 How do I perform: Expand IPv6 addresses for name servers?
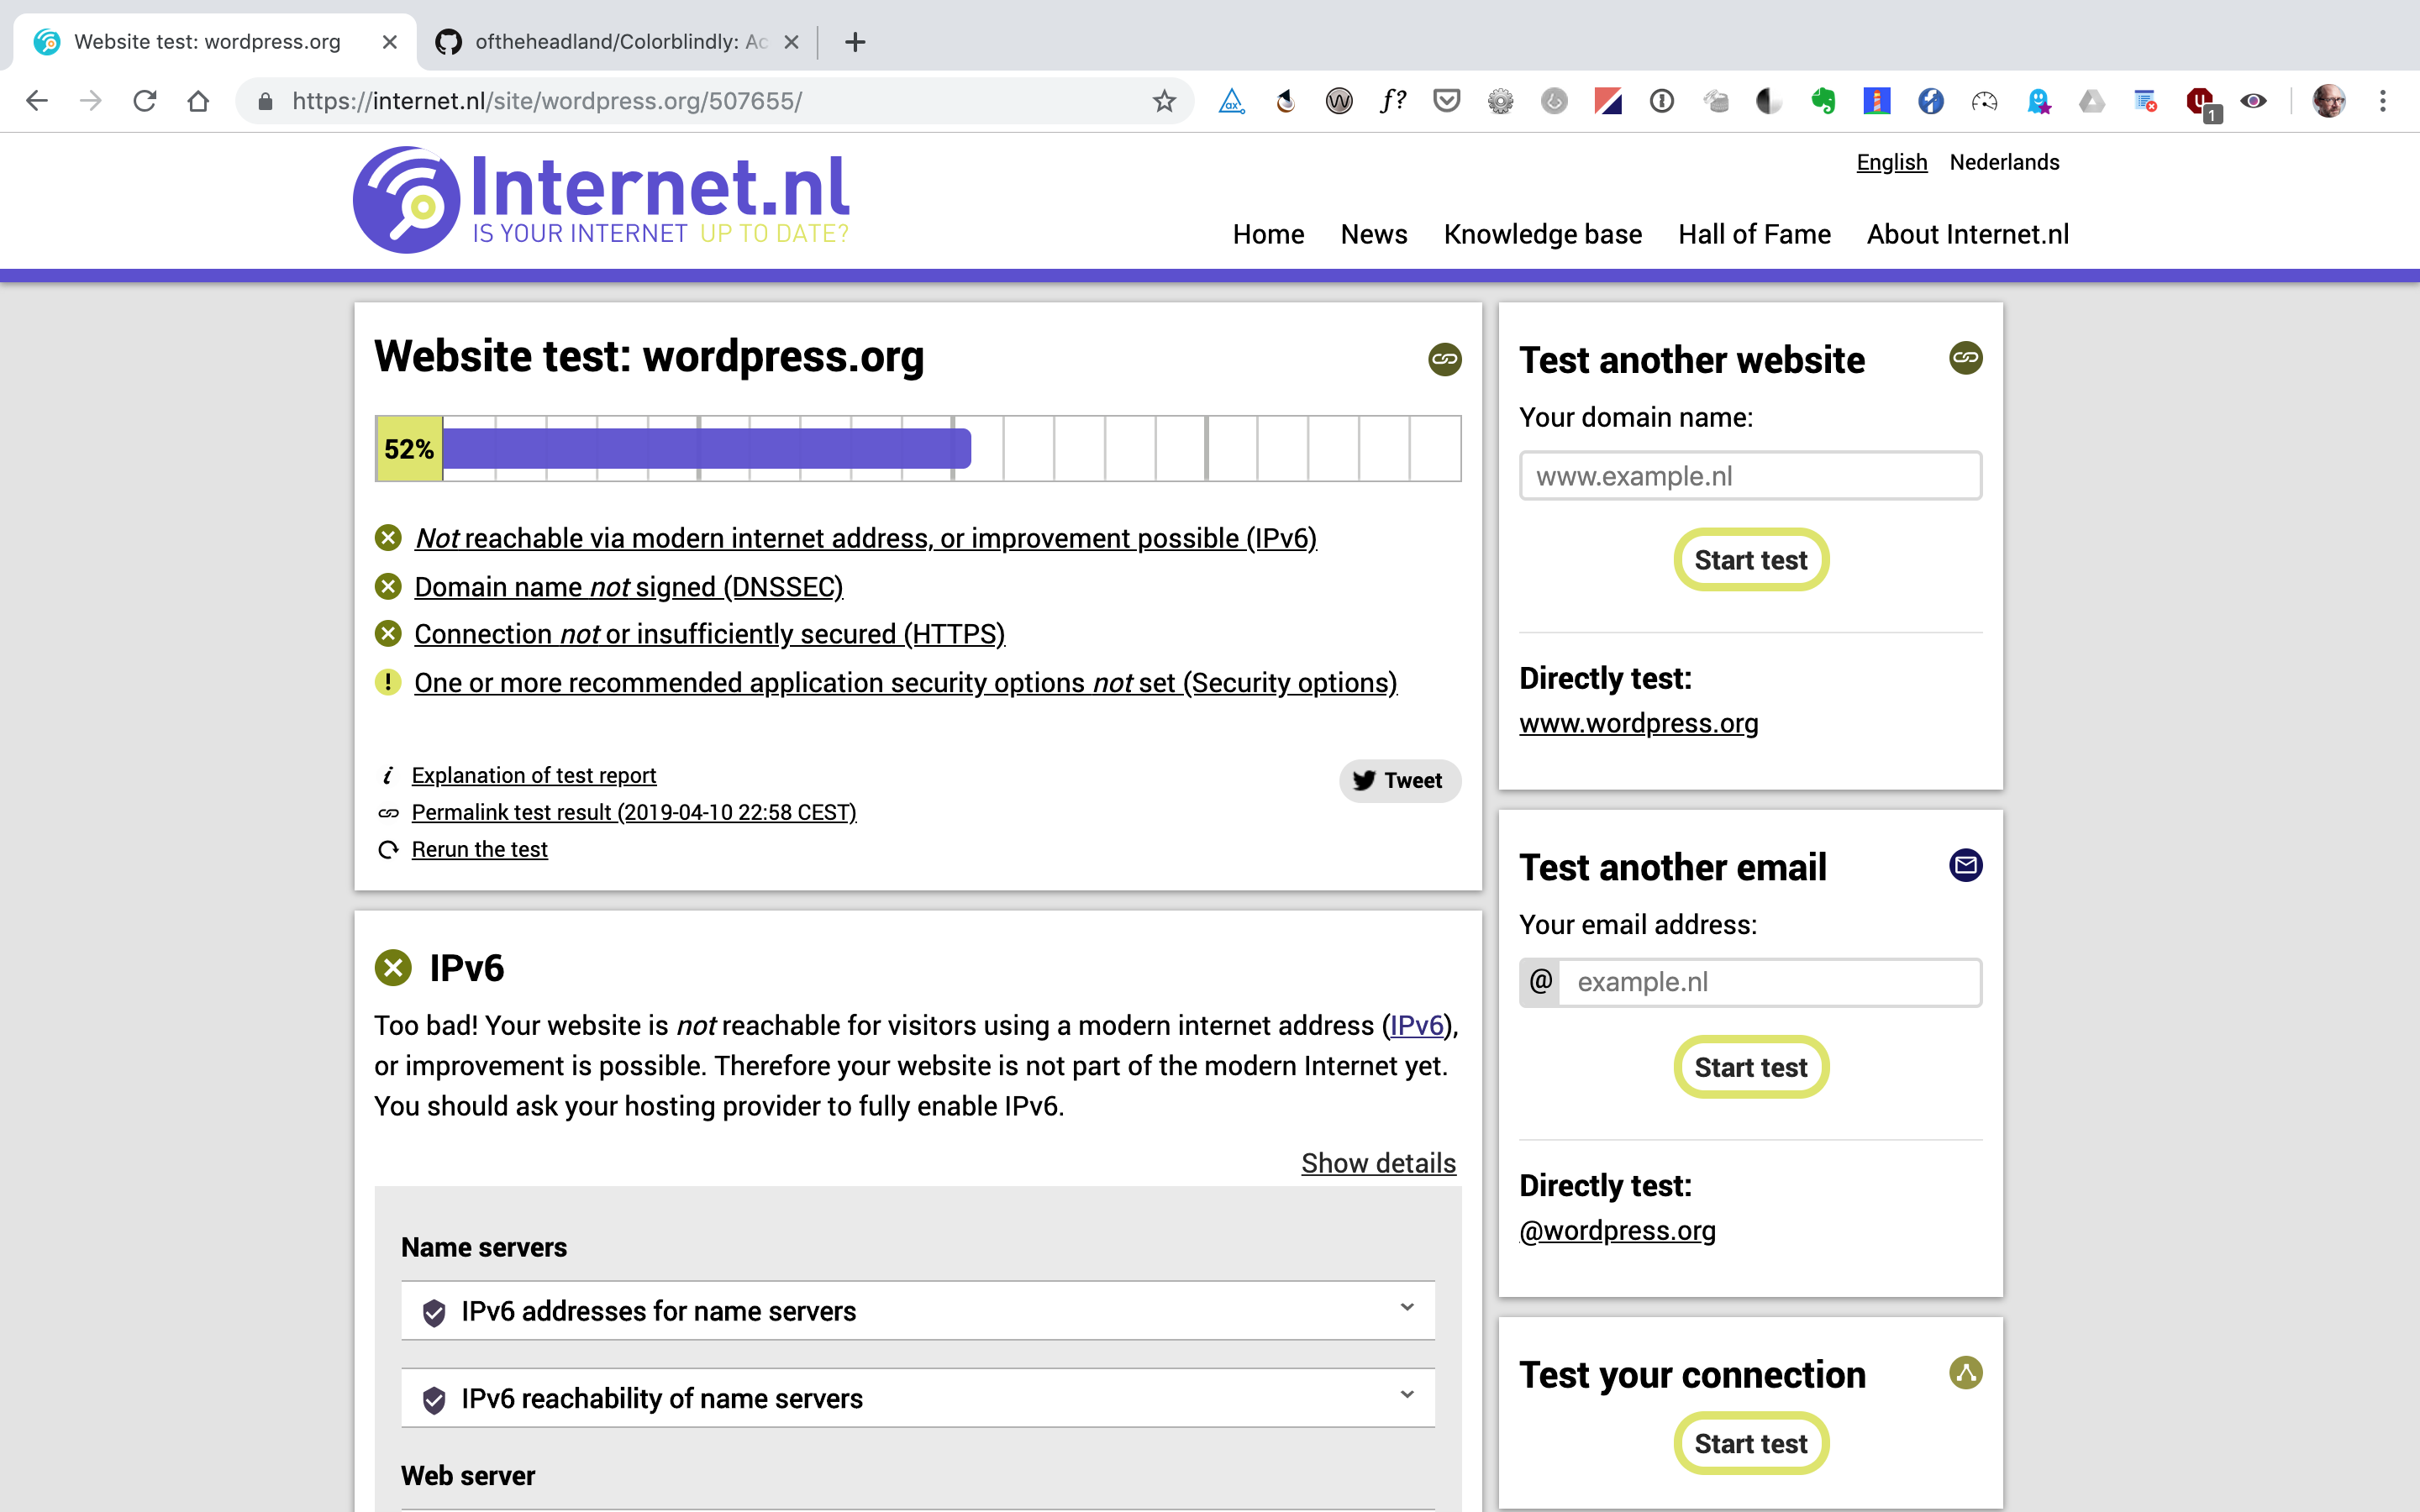click(x=918, y=1311)
